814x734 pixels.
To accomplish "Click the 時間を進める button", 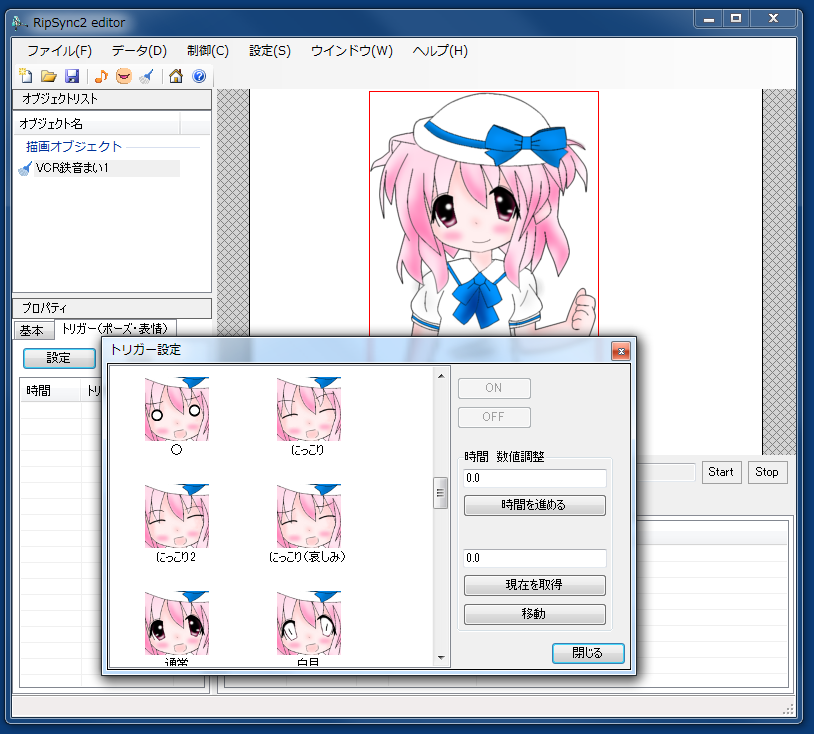I will click(534, 505).
